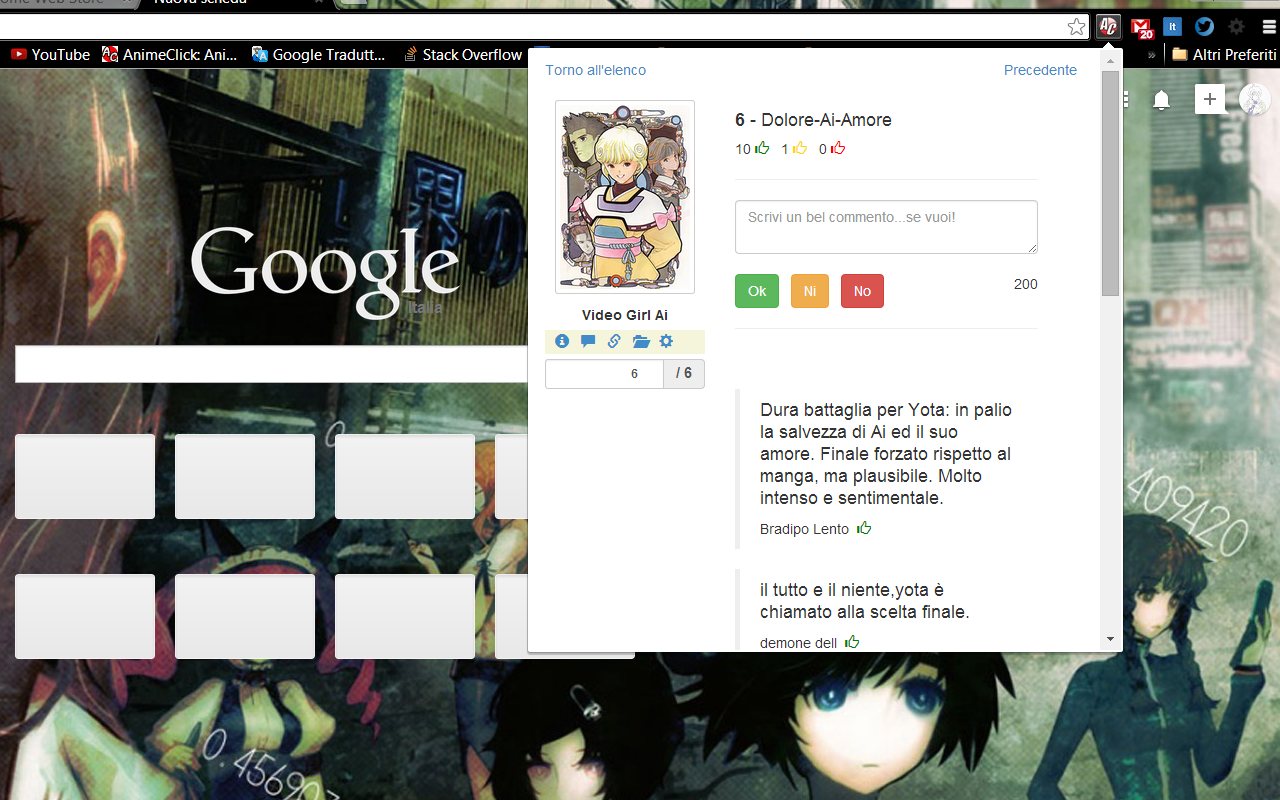This screenshot has width=1280, height=800.
Task: Open Gmail notifier showing 20 unread
Action: (x=1140, y=26)
